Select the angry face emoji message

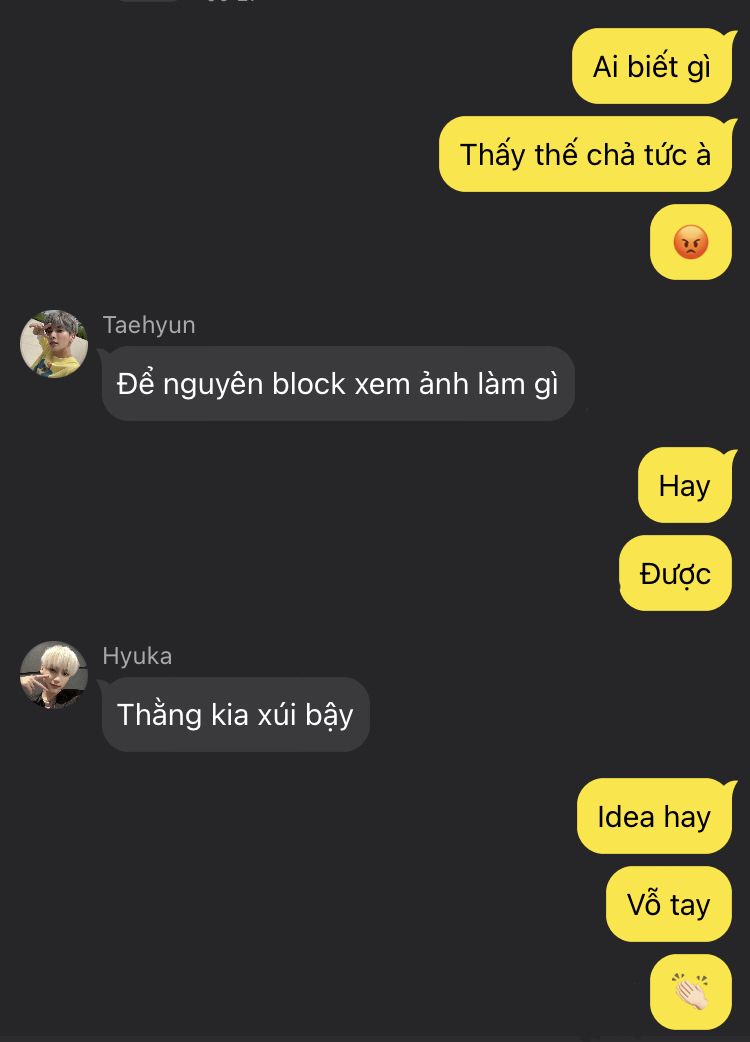[x=691, y=242]
